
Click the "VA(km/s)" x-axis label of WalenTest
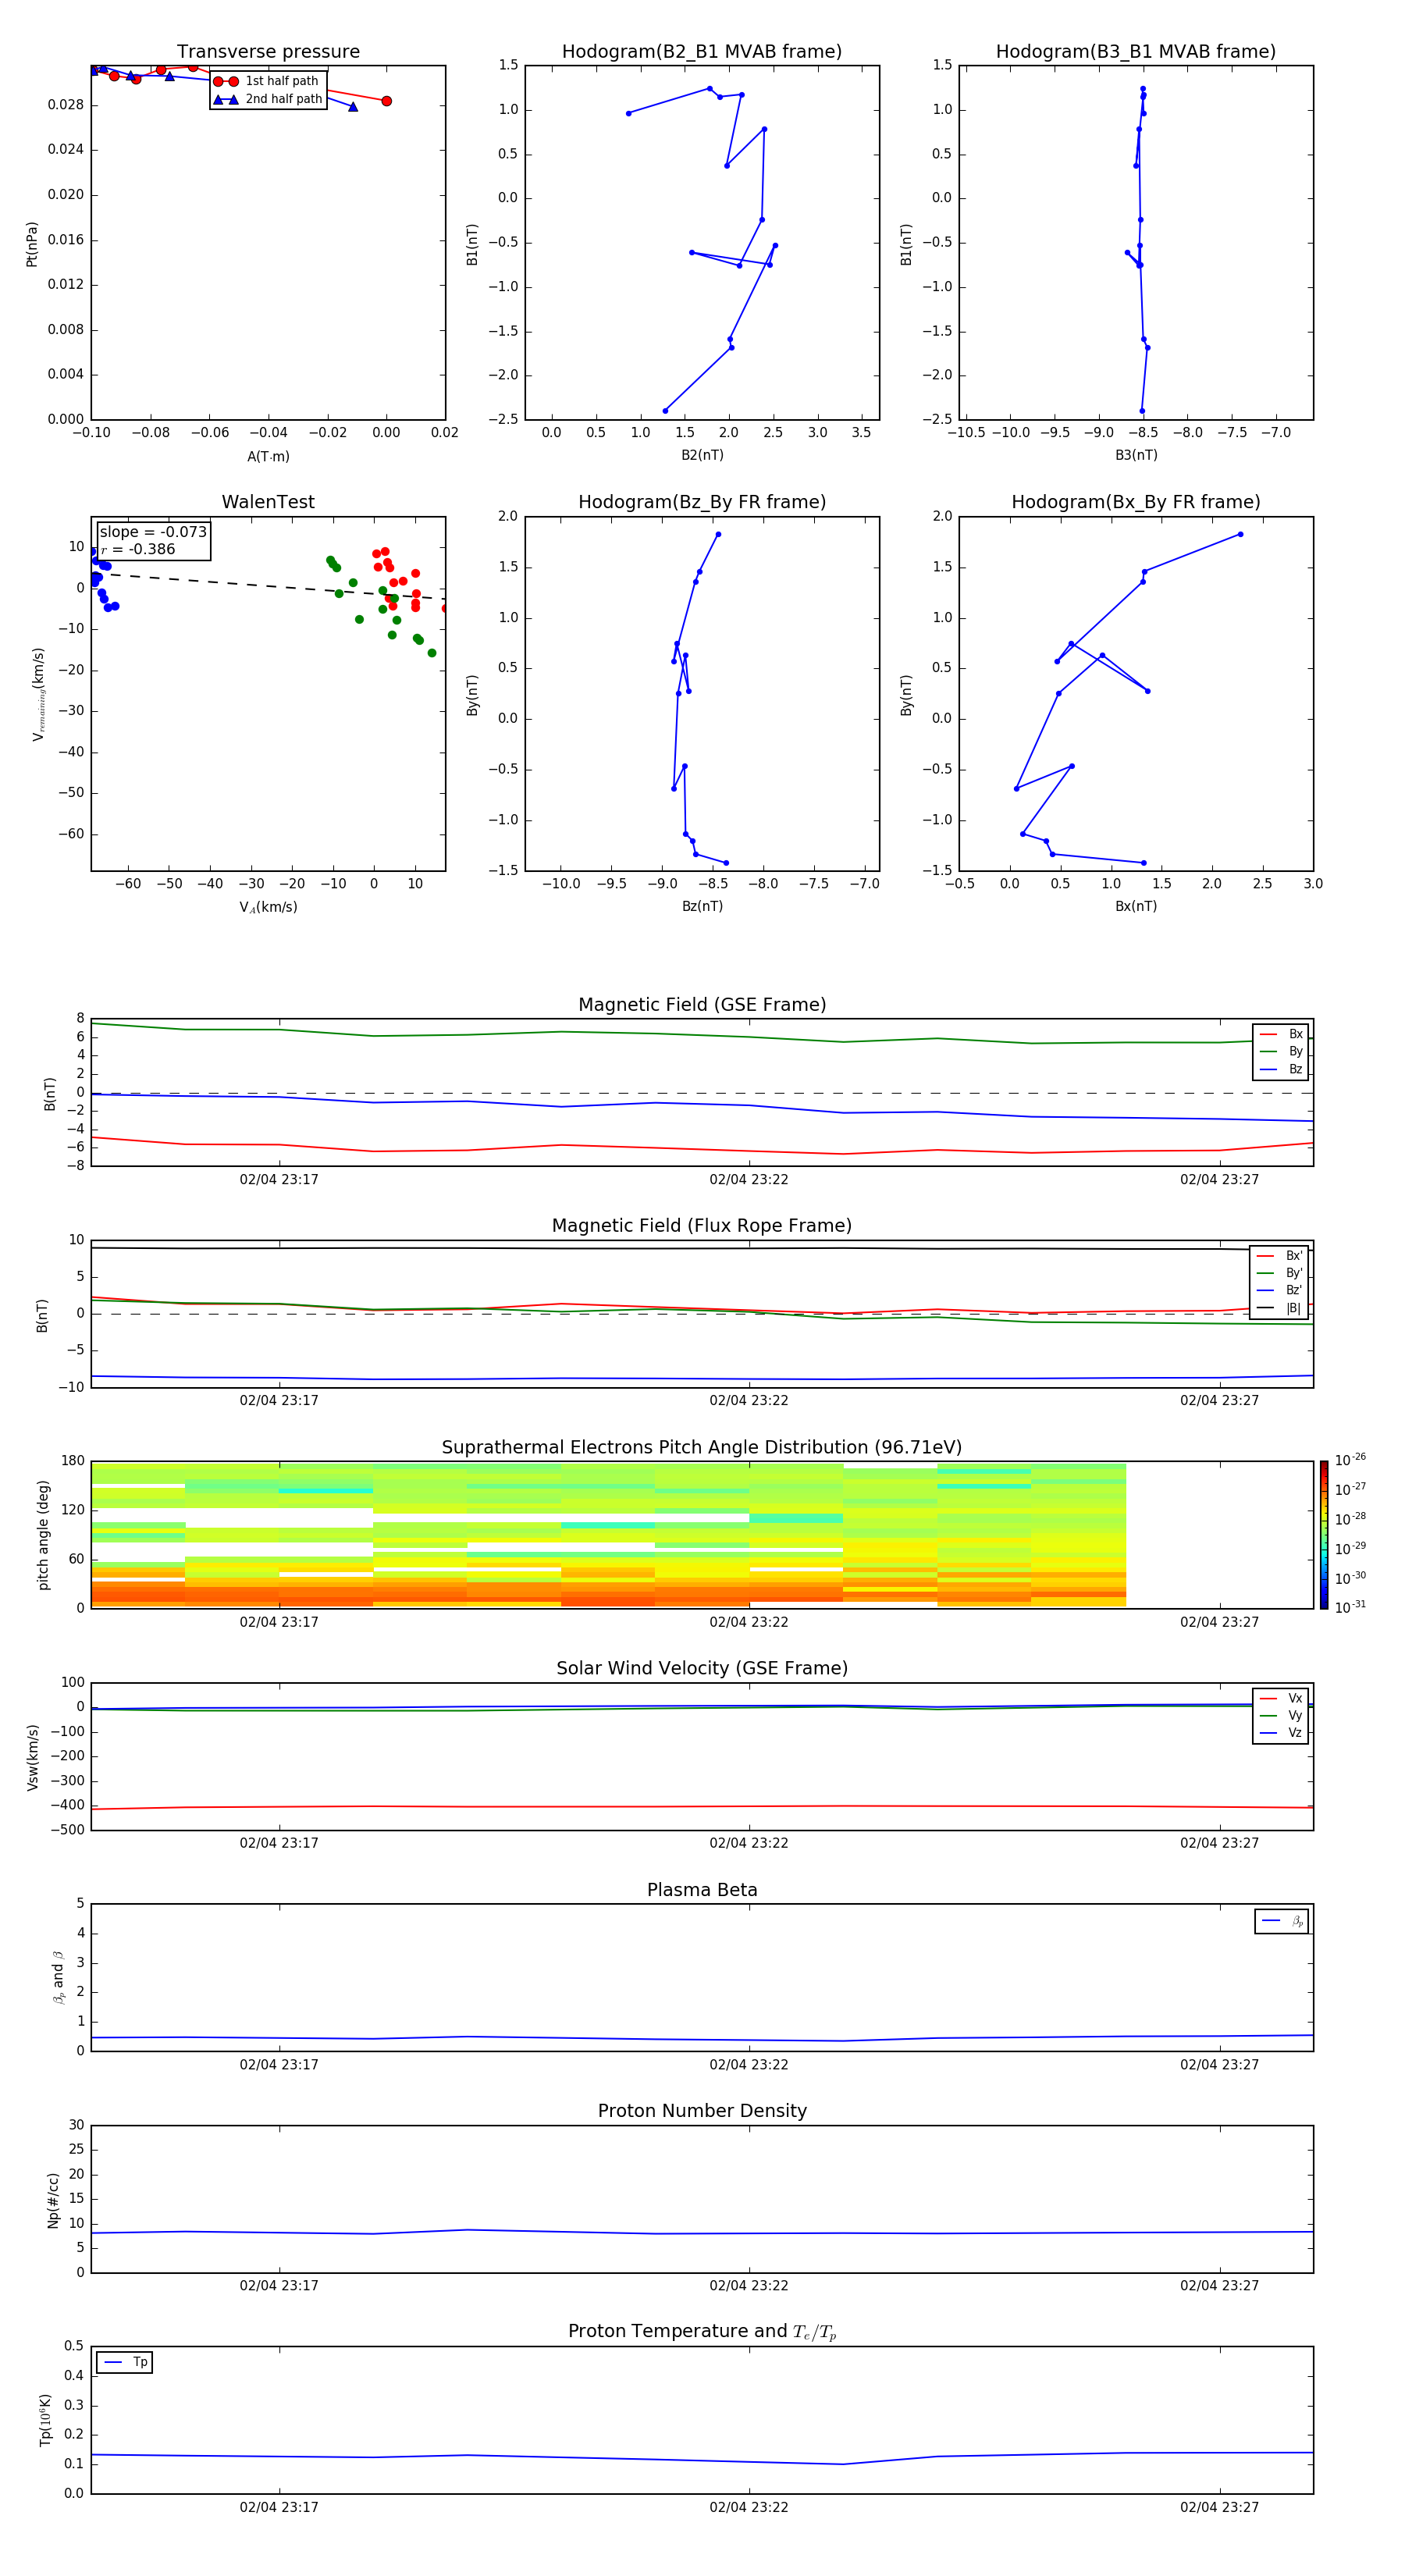(268, 908)
